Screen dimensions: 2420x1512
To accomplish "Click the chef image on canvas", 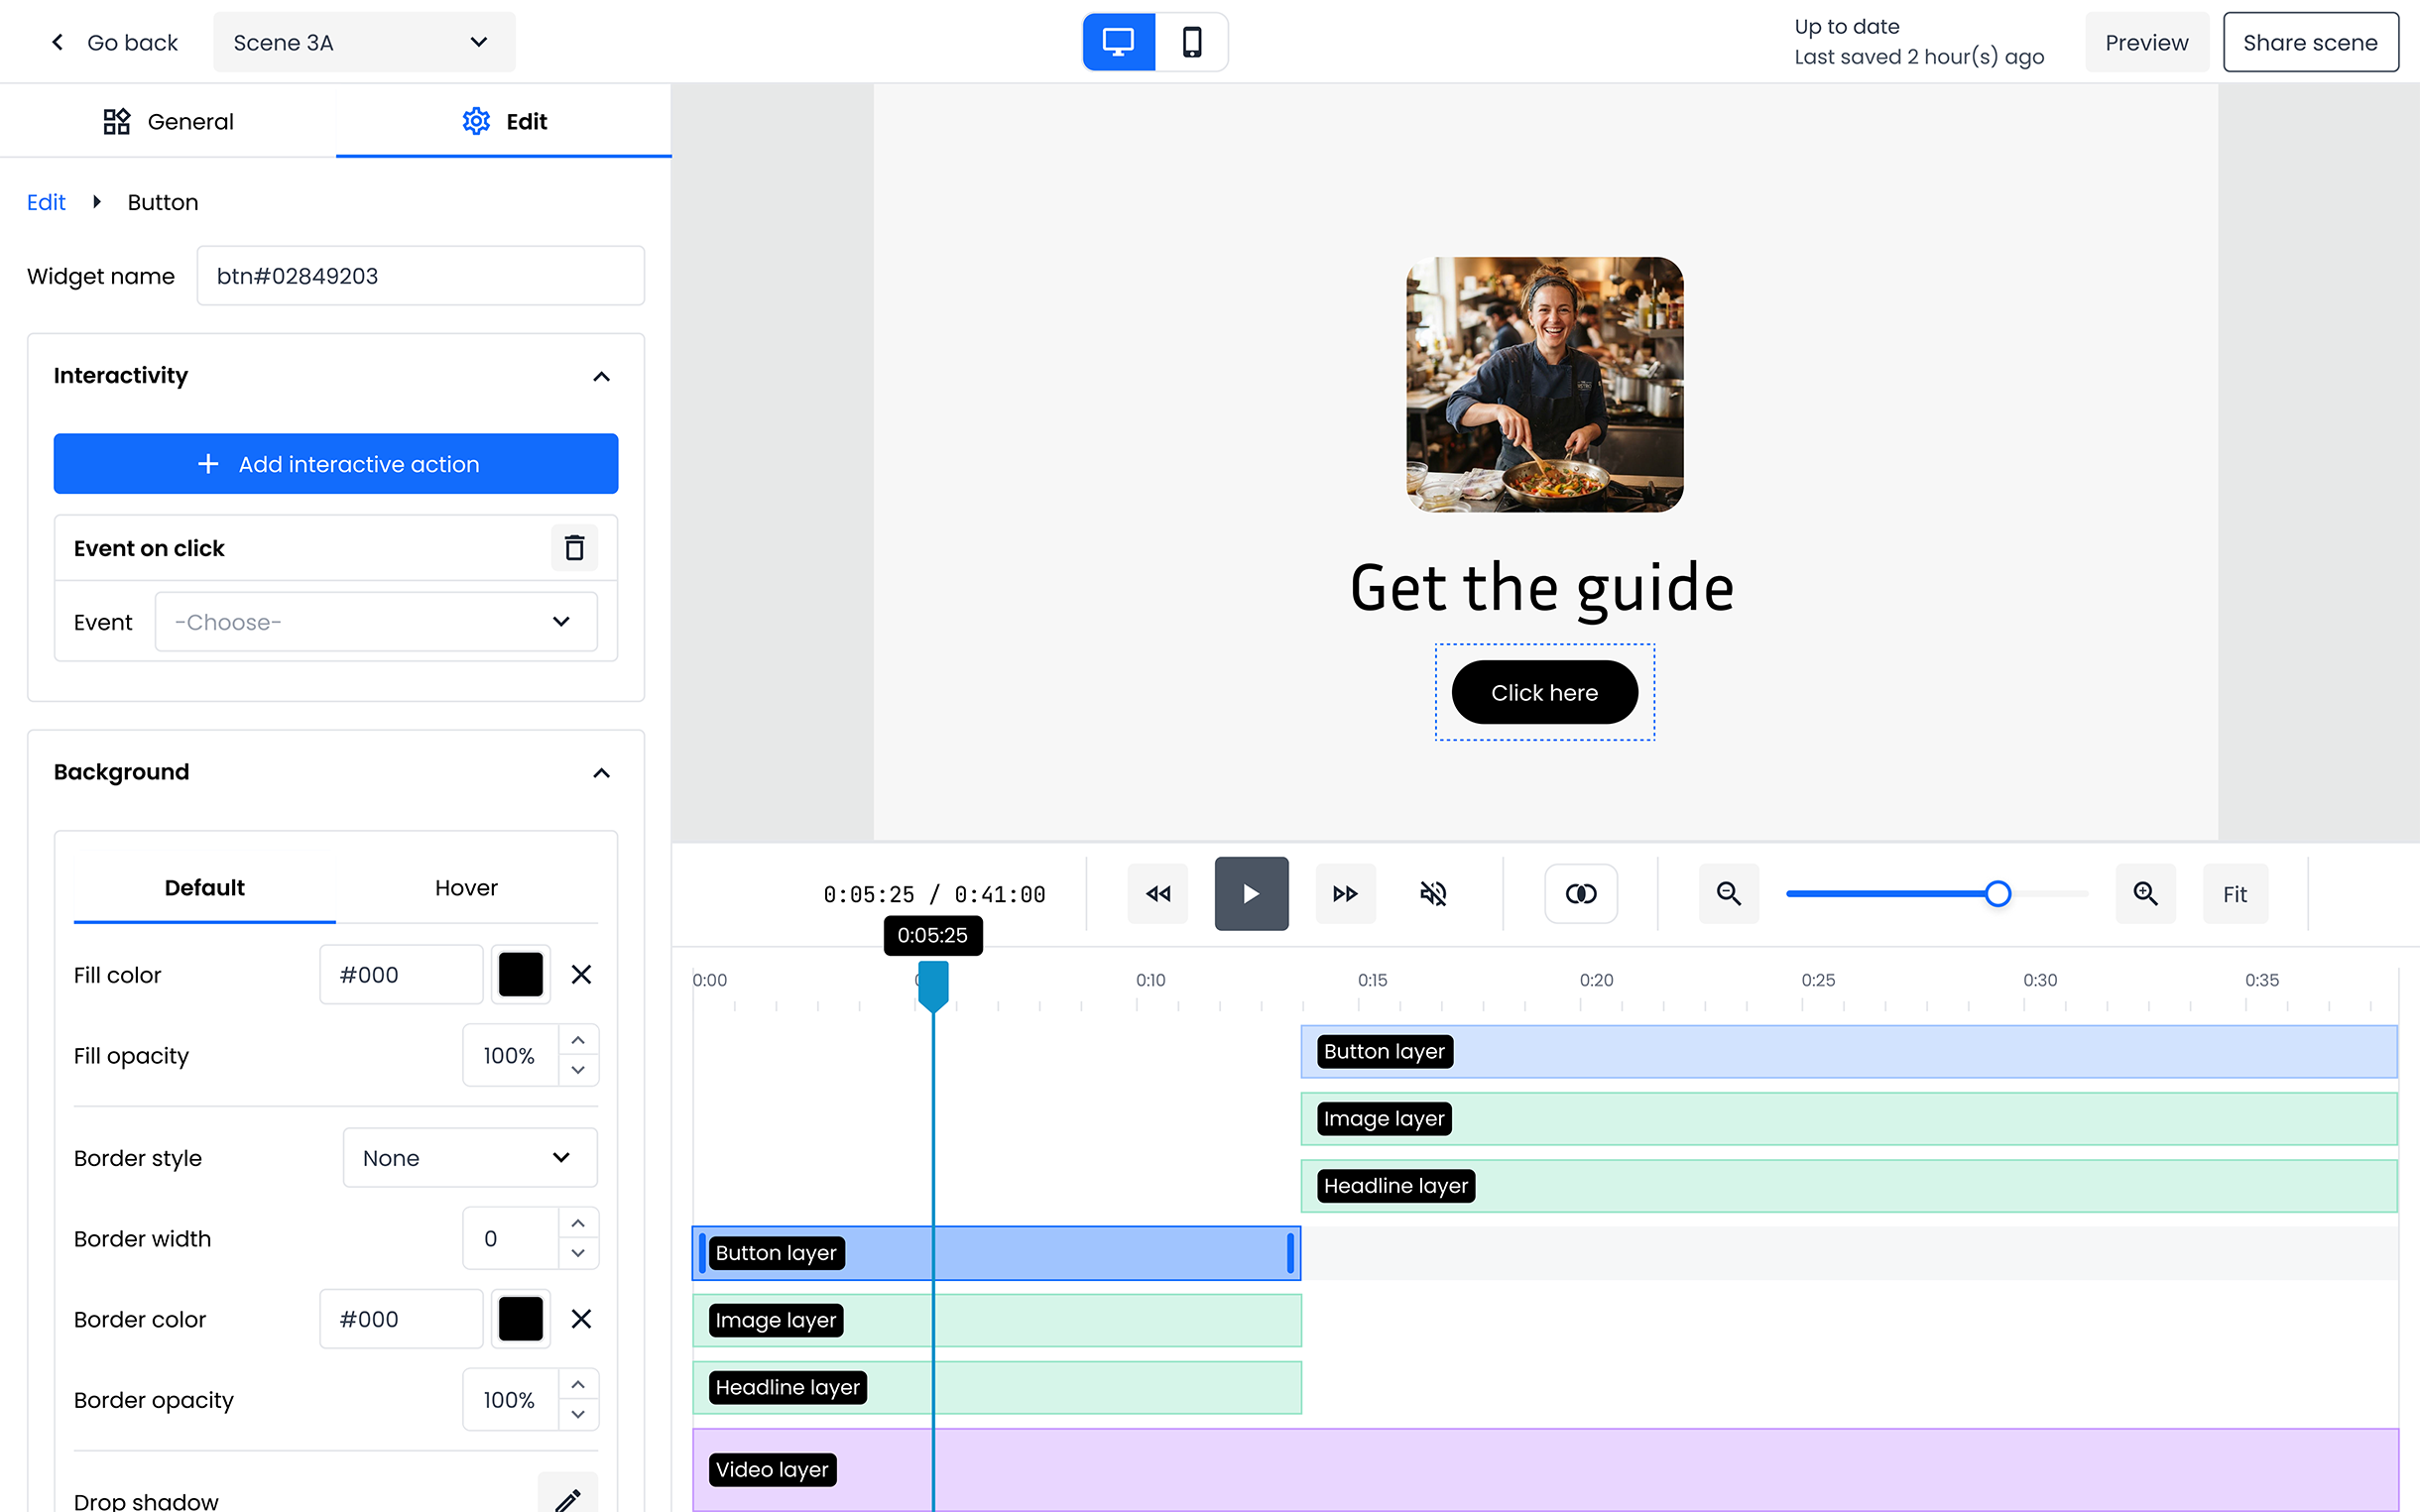I will pyautogui.click(x=1545, y=385).
